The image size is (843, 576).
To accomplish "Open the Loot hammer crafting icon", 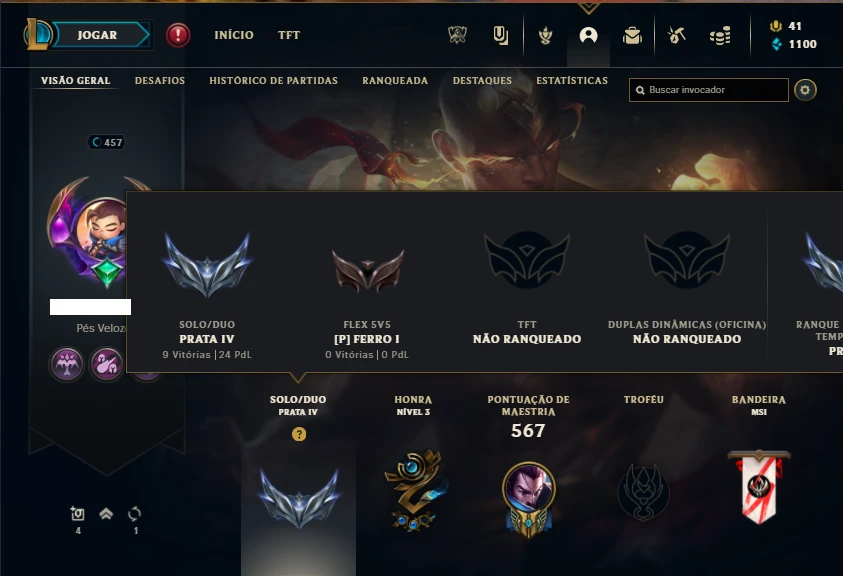I will (x=676, y=35).
